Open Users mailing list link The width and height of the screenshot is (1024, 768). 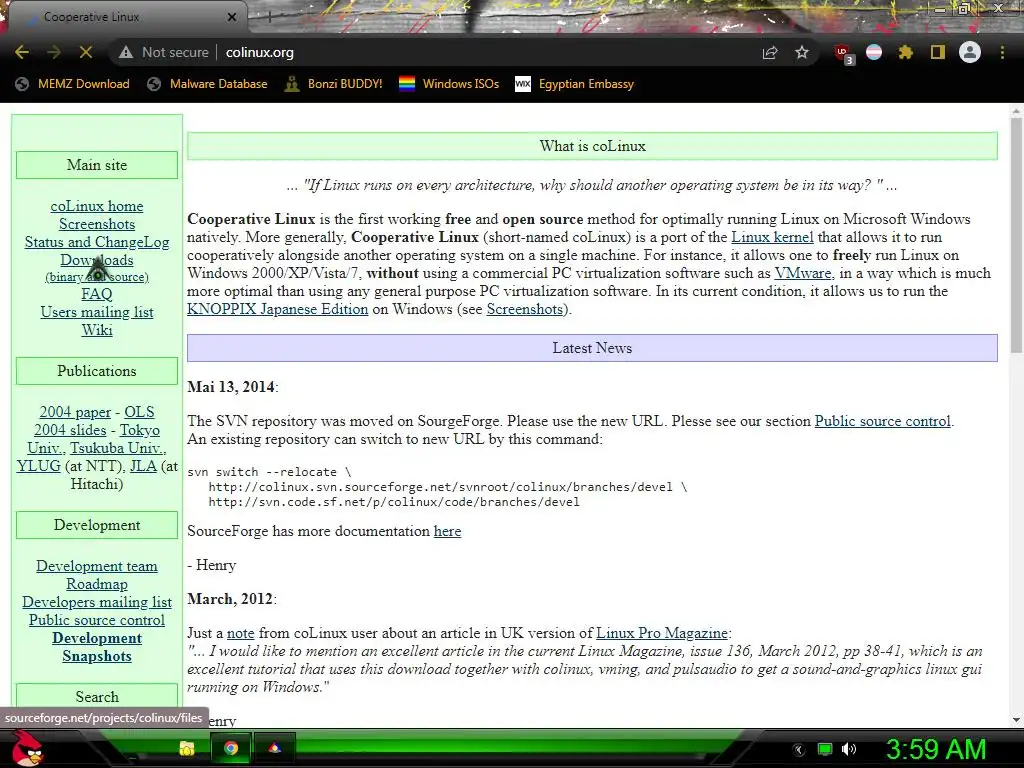coord(97,312)
